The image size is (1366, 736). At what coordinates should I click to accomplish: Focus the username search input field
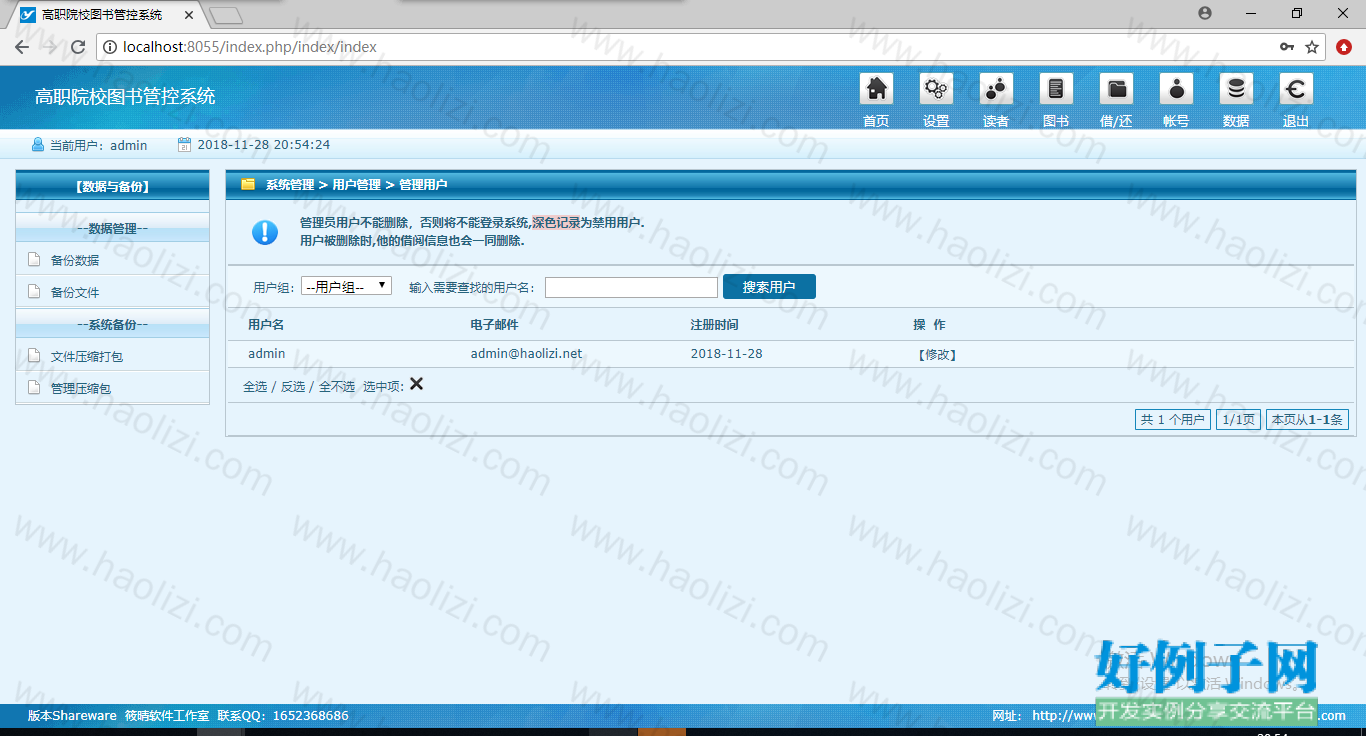pyautogui.click(x=631, y=287)
